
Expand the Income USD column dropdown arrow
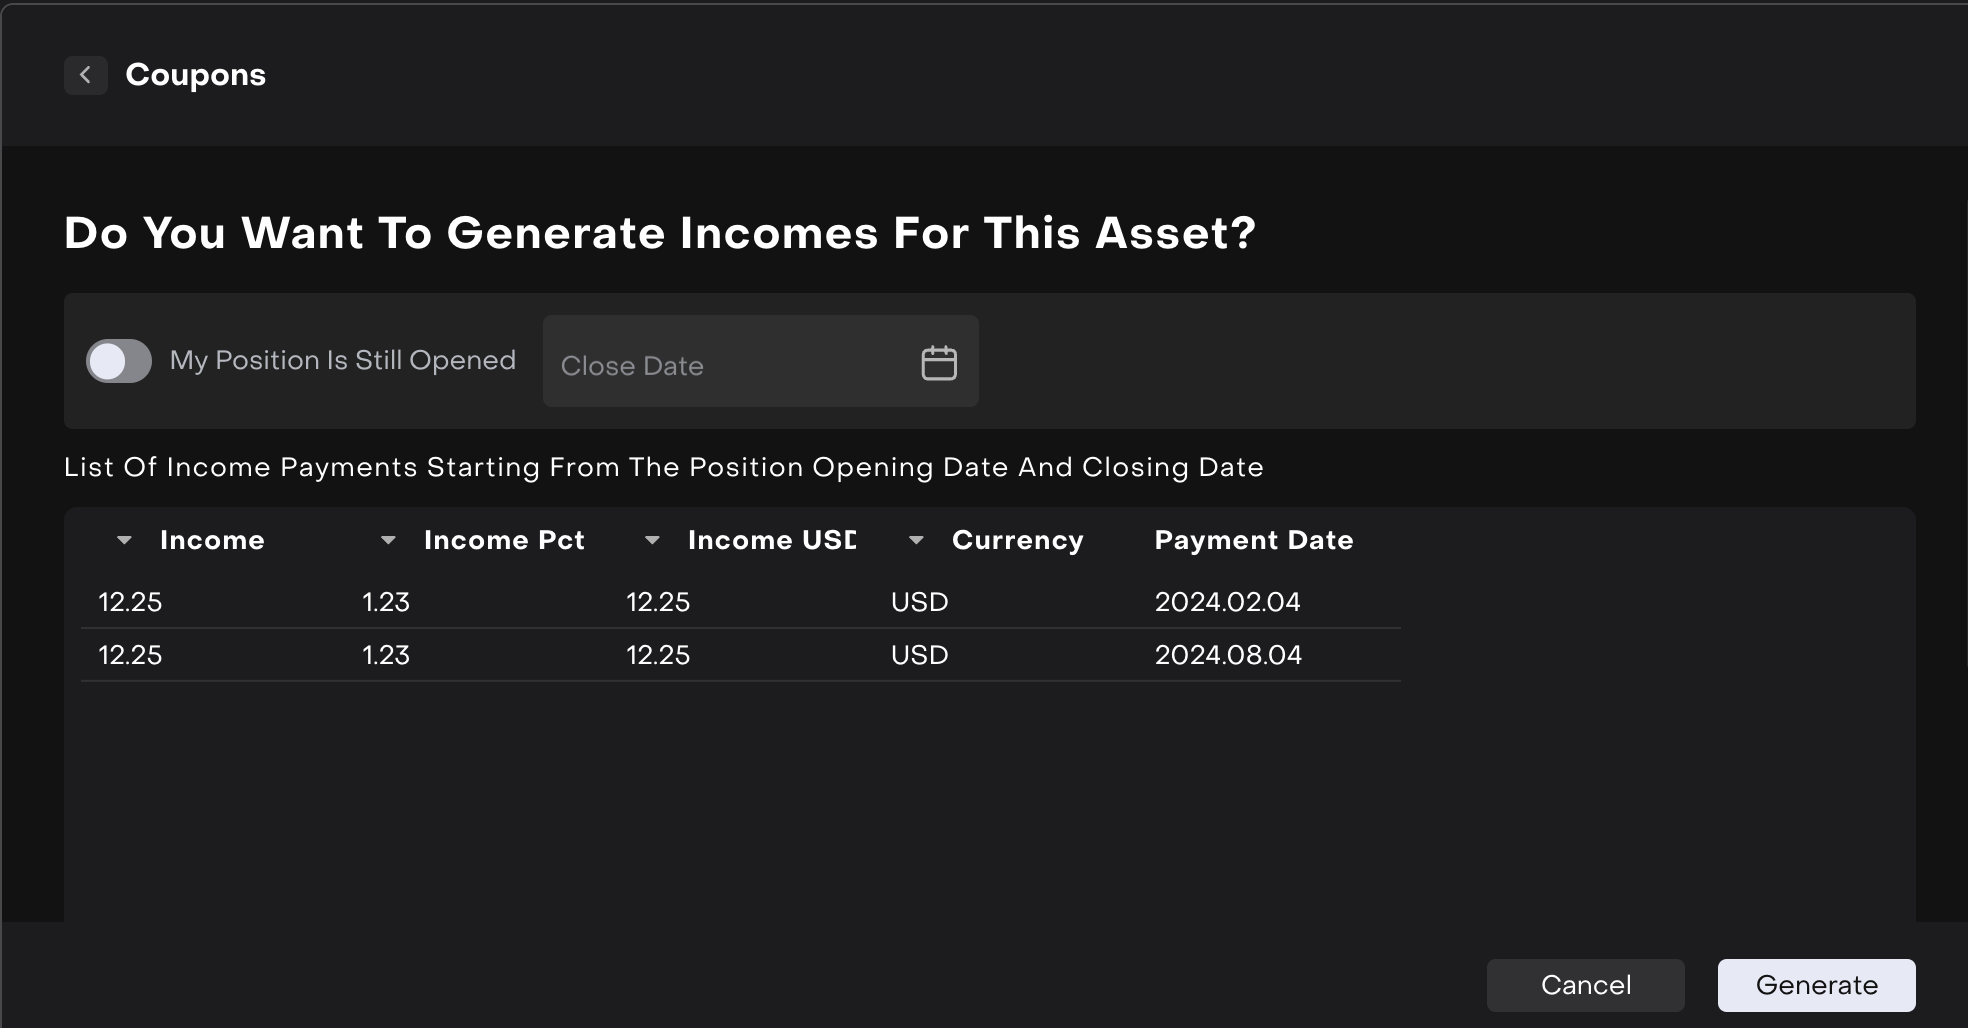[x=652, y=540]
